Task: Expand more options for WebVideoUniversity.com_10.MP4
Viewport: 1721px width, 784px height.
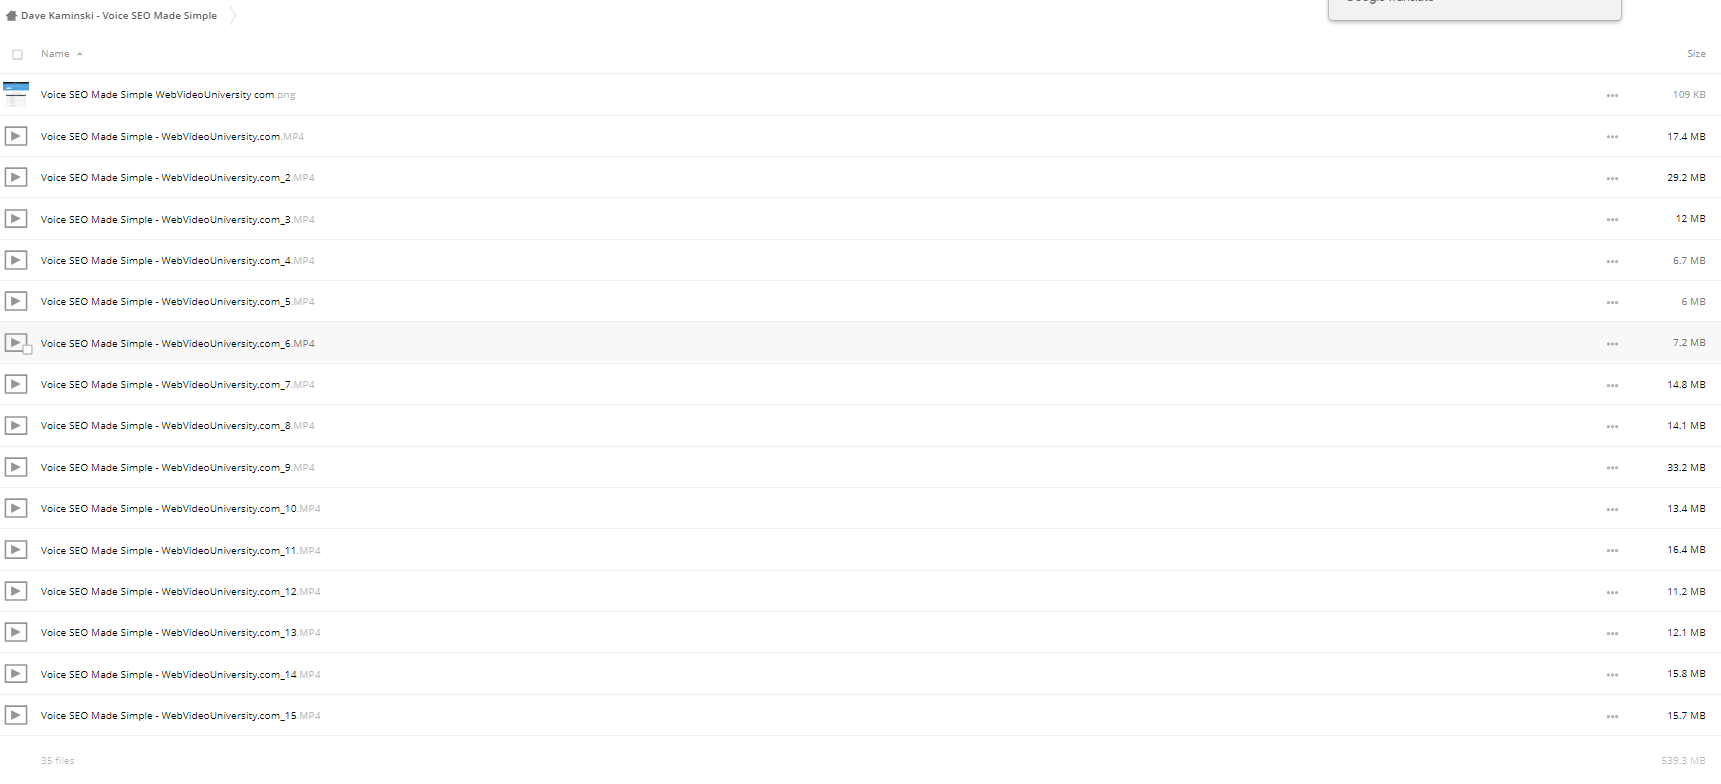Action: (x=1612, y=509)
